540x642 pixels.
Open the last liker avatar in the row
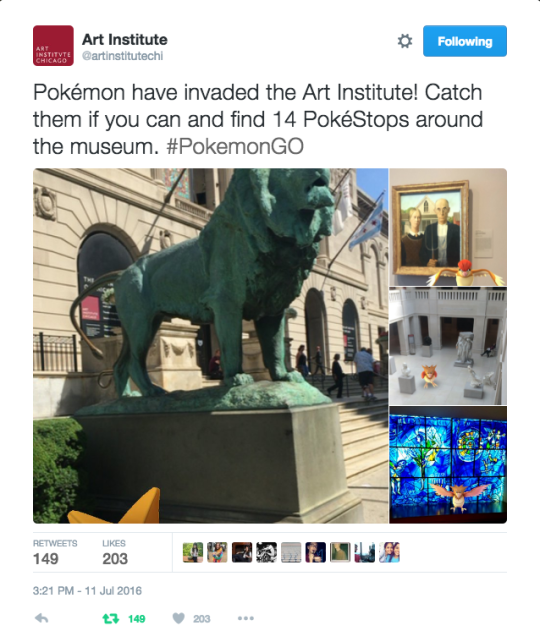click(x=389, y=552)
